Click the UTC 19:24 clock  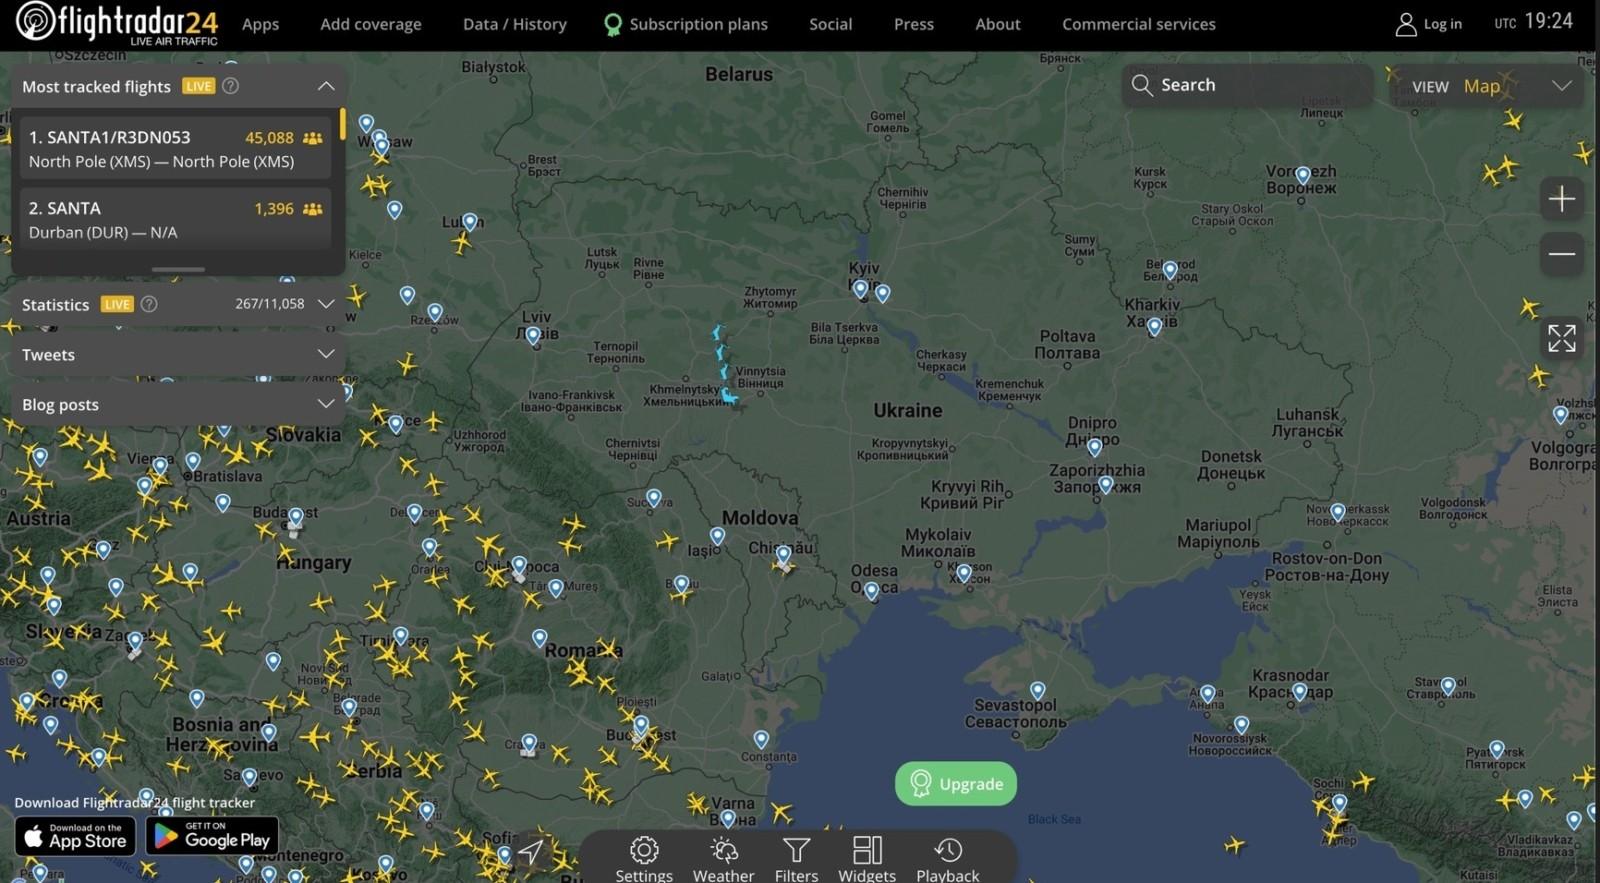(x=1534, y=22)
